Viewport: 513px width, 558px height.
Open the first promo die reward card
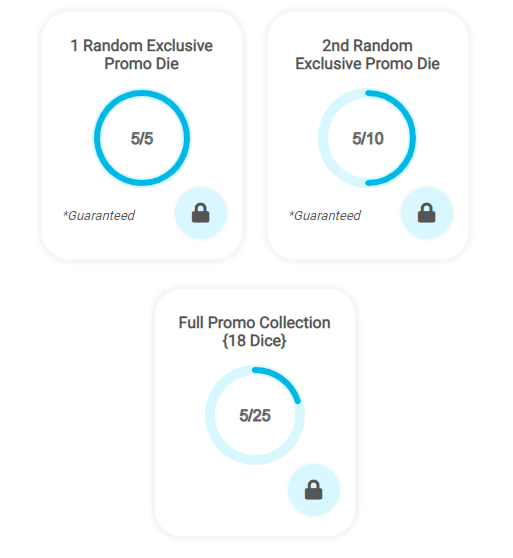(x=142, y=135)
